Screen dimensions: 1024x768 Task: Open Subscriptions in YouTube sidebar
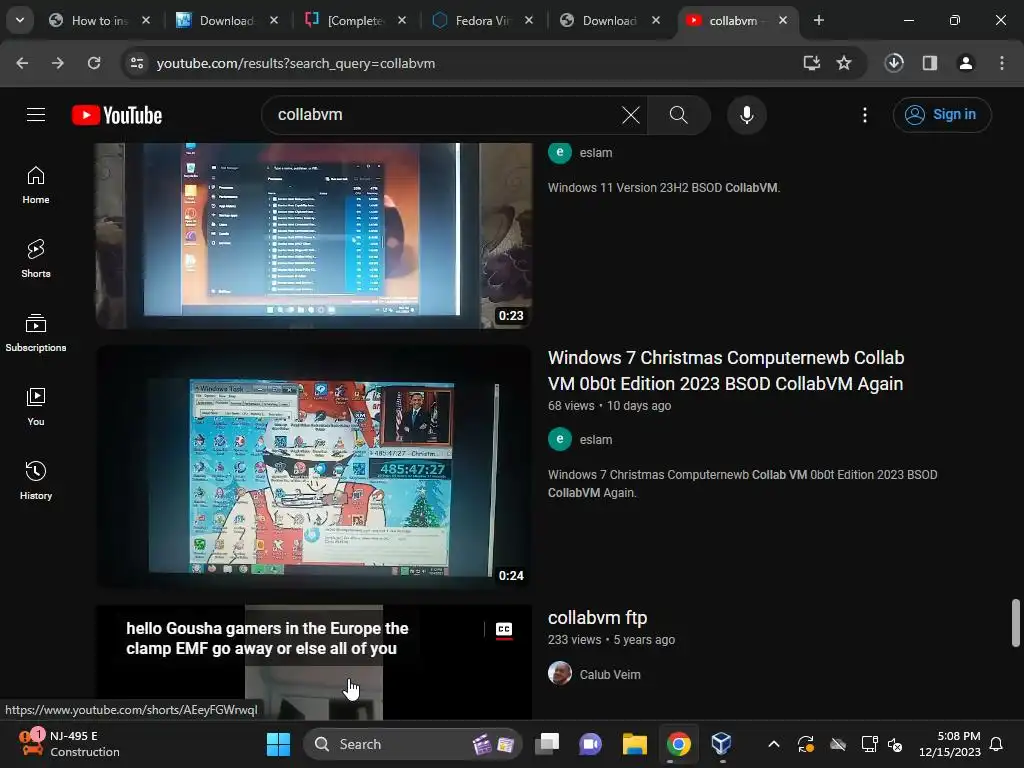tap(36, 333)
